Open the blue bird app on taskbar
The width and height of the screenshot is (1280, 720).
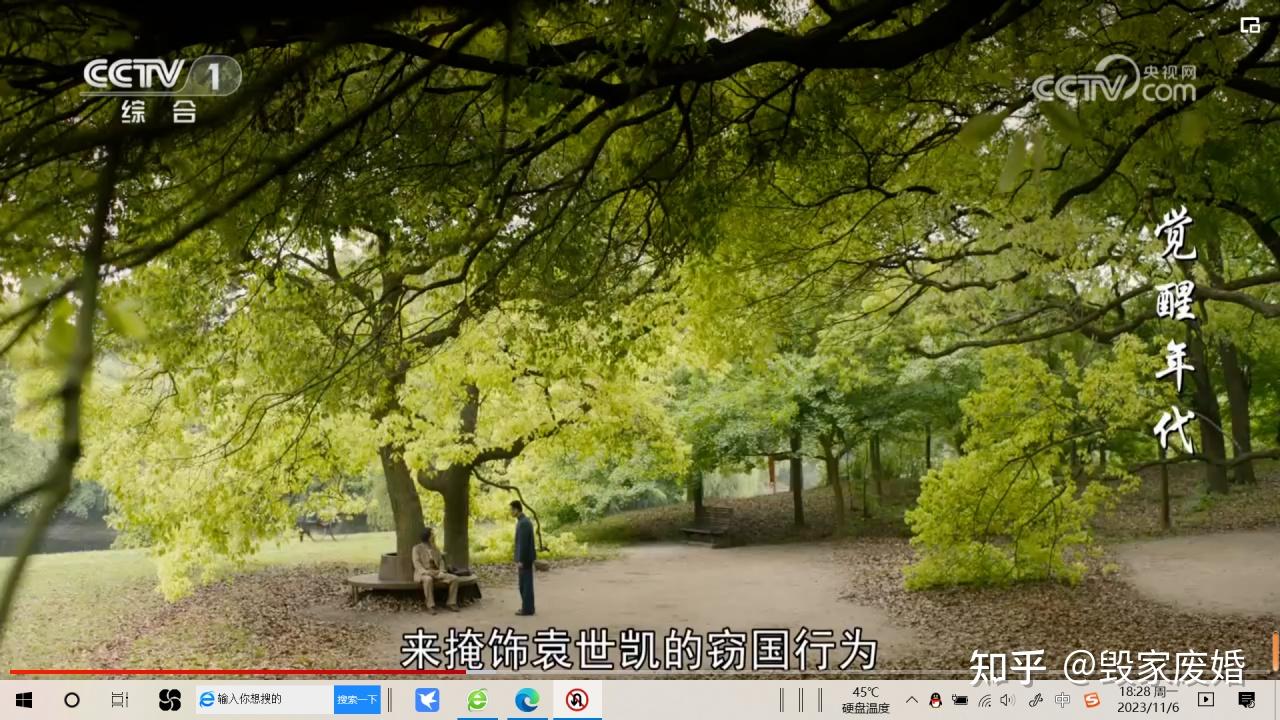[x=427, y=700]
